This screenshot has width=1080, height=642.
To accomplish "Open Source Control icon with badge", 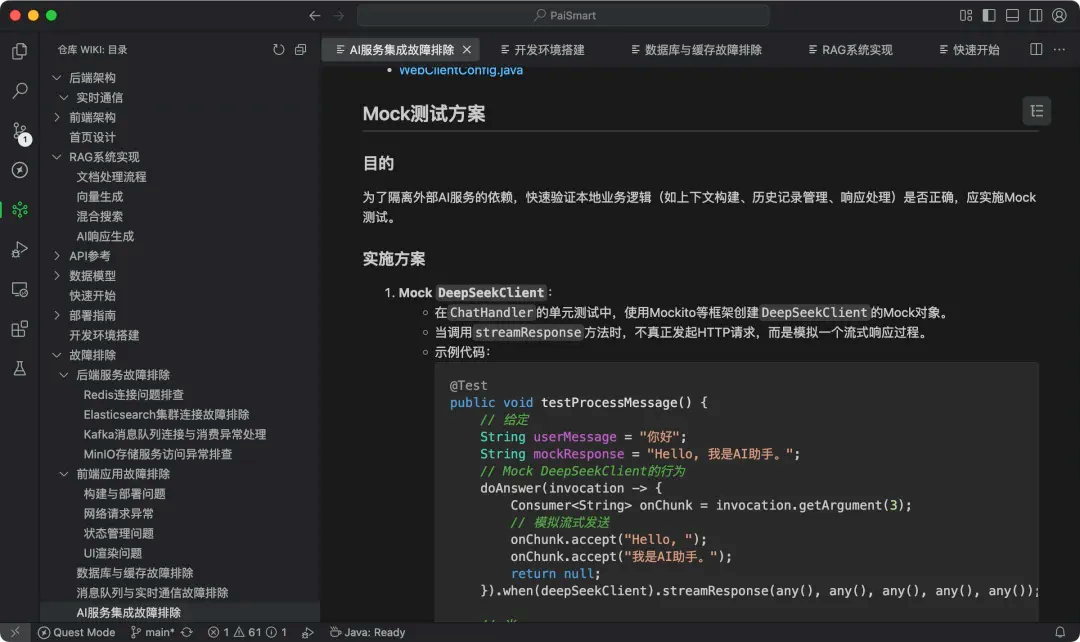I will (x=20, y=132).
